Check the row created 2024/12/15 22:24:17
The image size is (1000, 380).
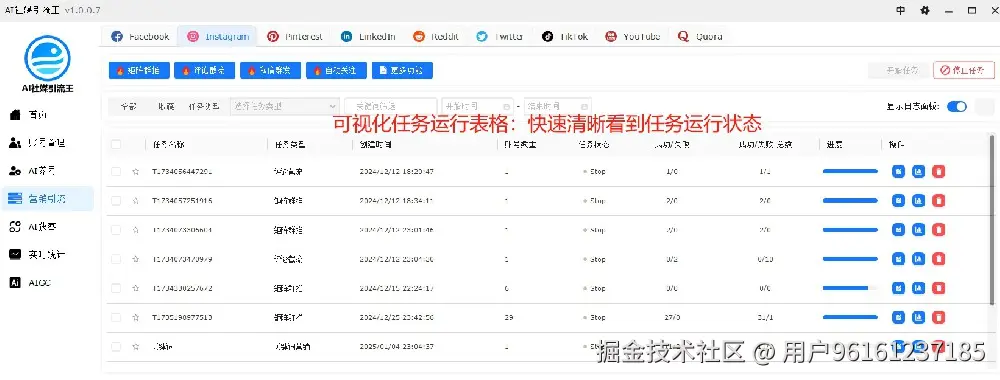pos(115,288)
